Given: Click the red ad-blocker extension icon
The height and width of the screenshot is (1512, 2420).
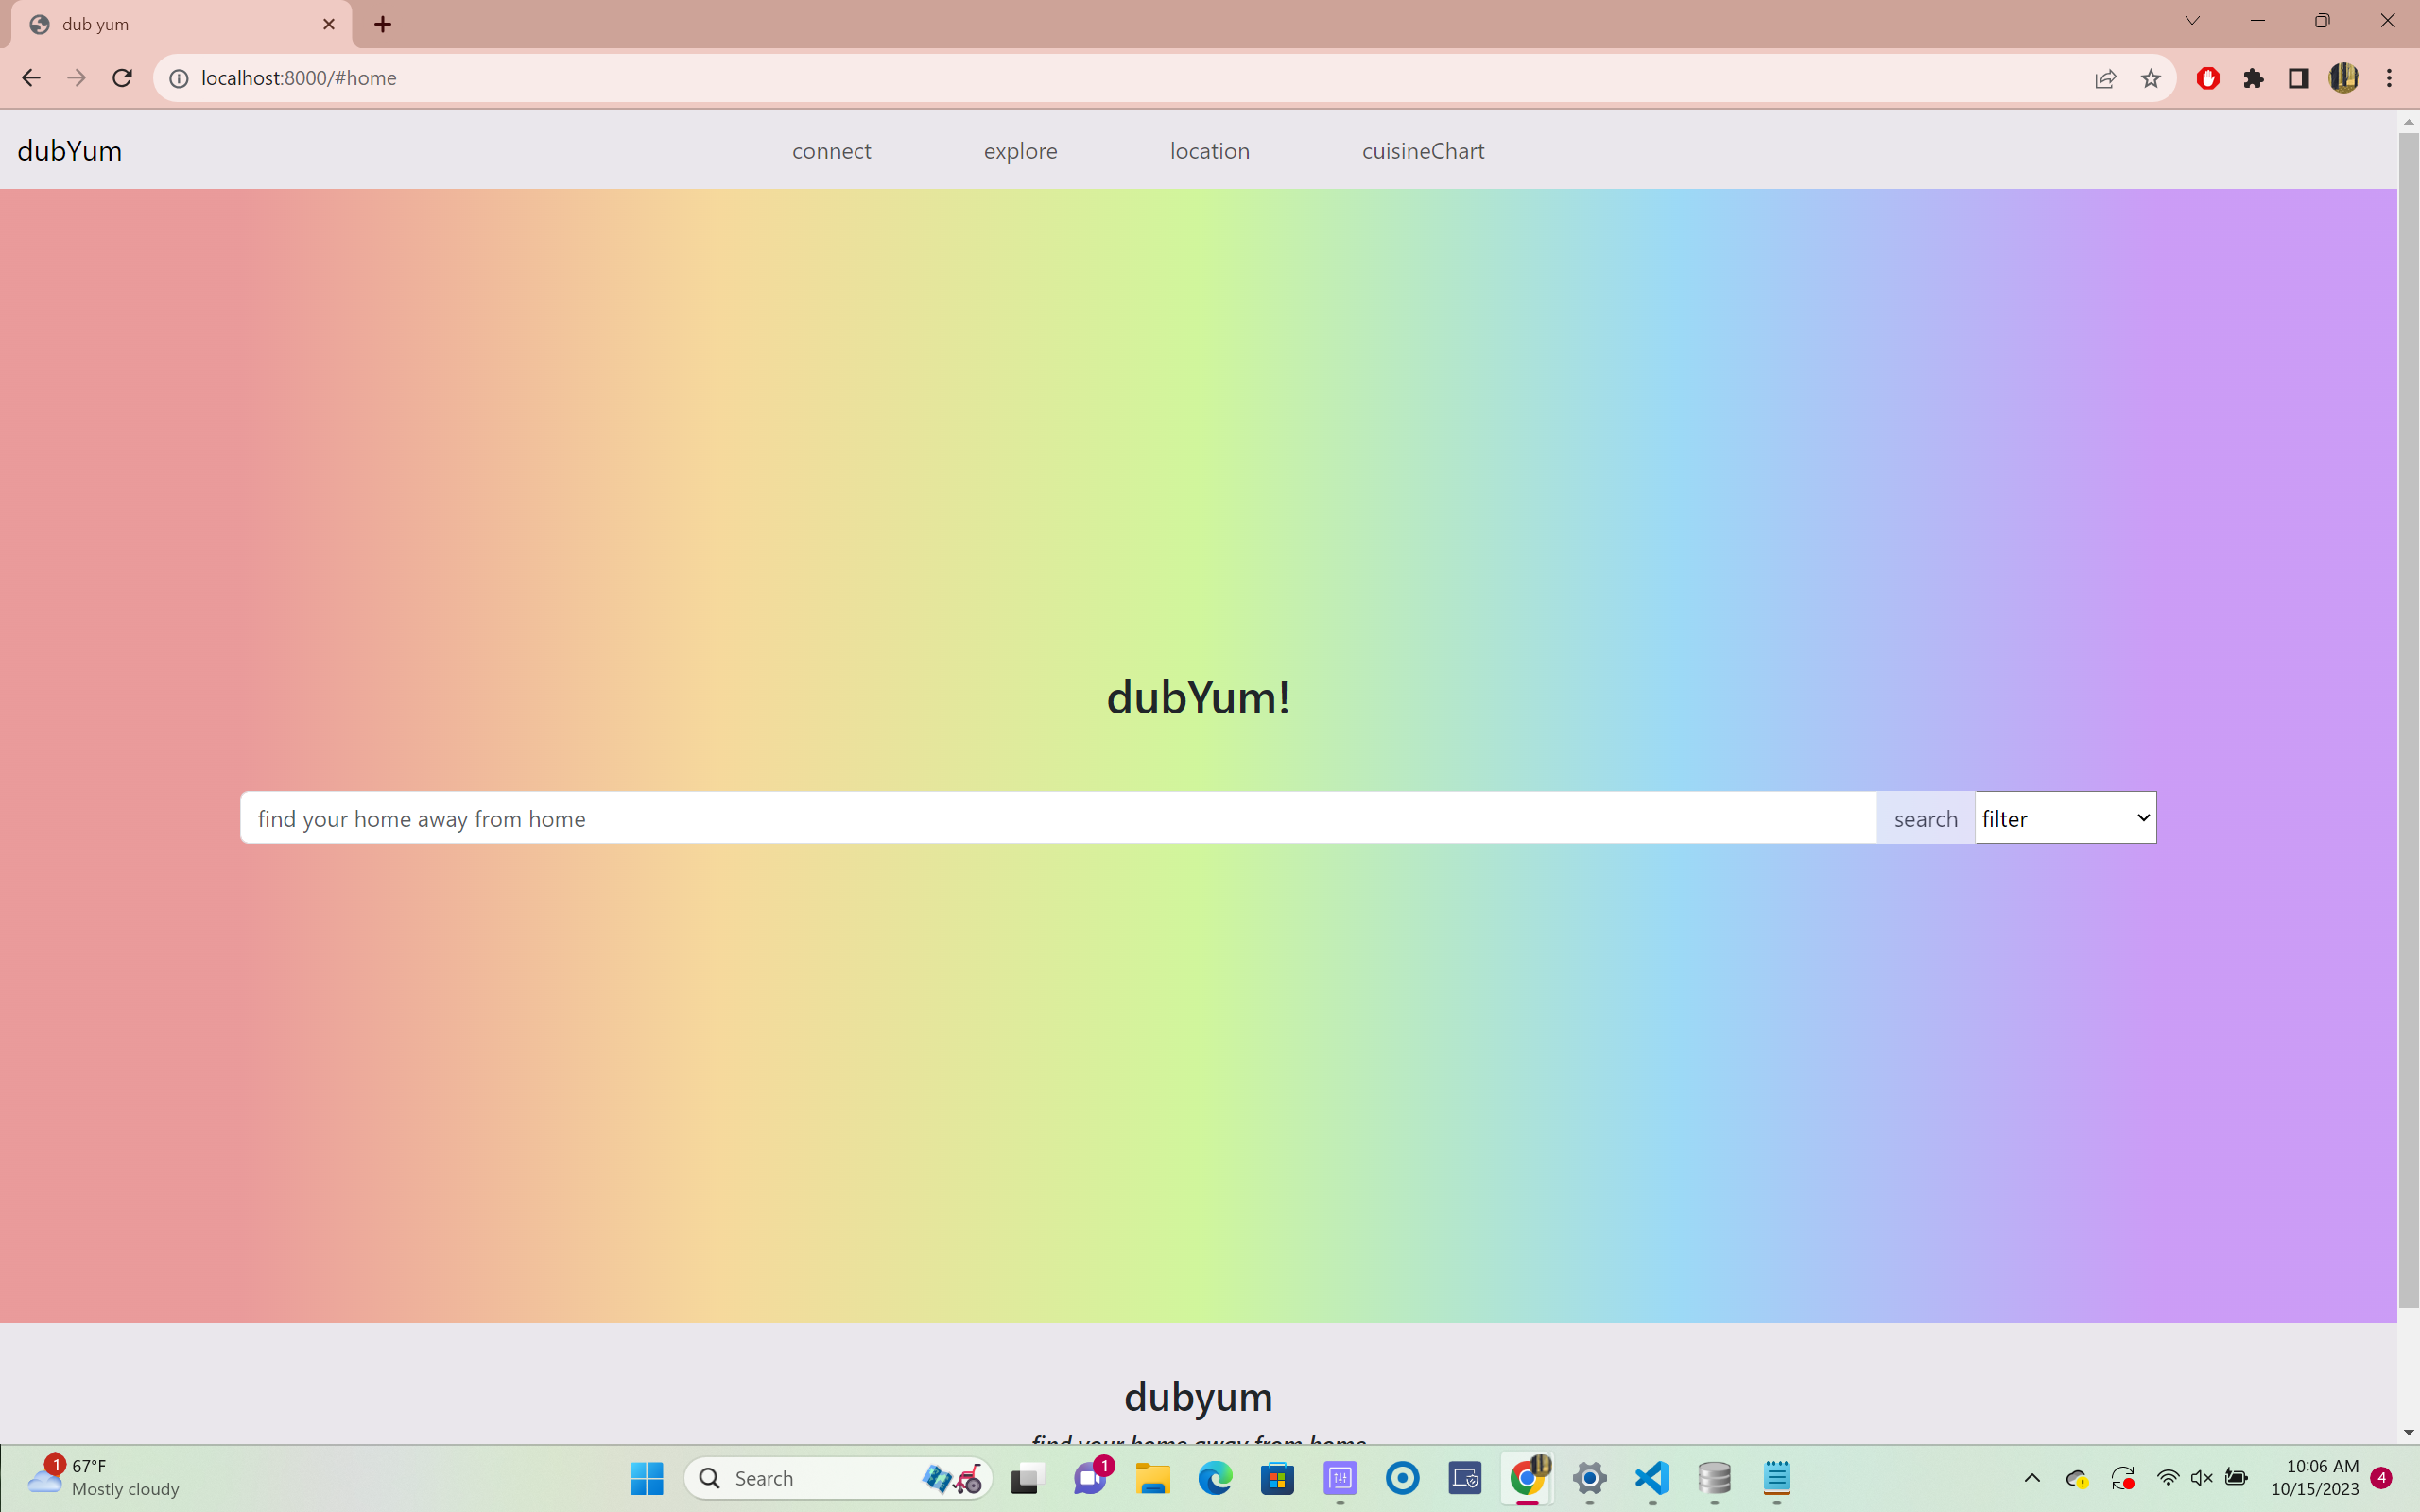Looking at the screenshot, I should click(2208, 78).
